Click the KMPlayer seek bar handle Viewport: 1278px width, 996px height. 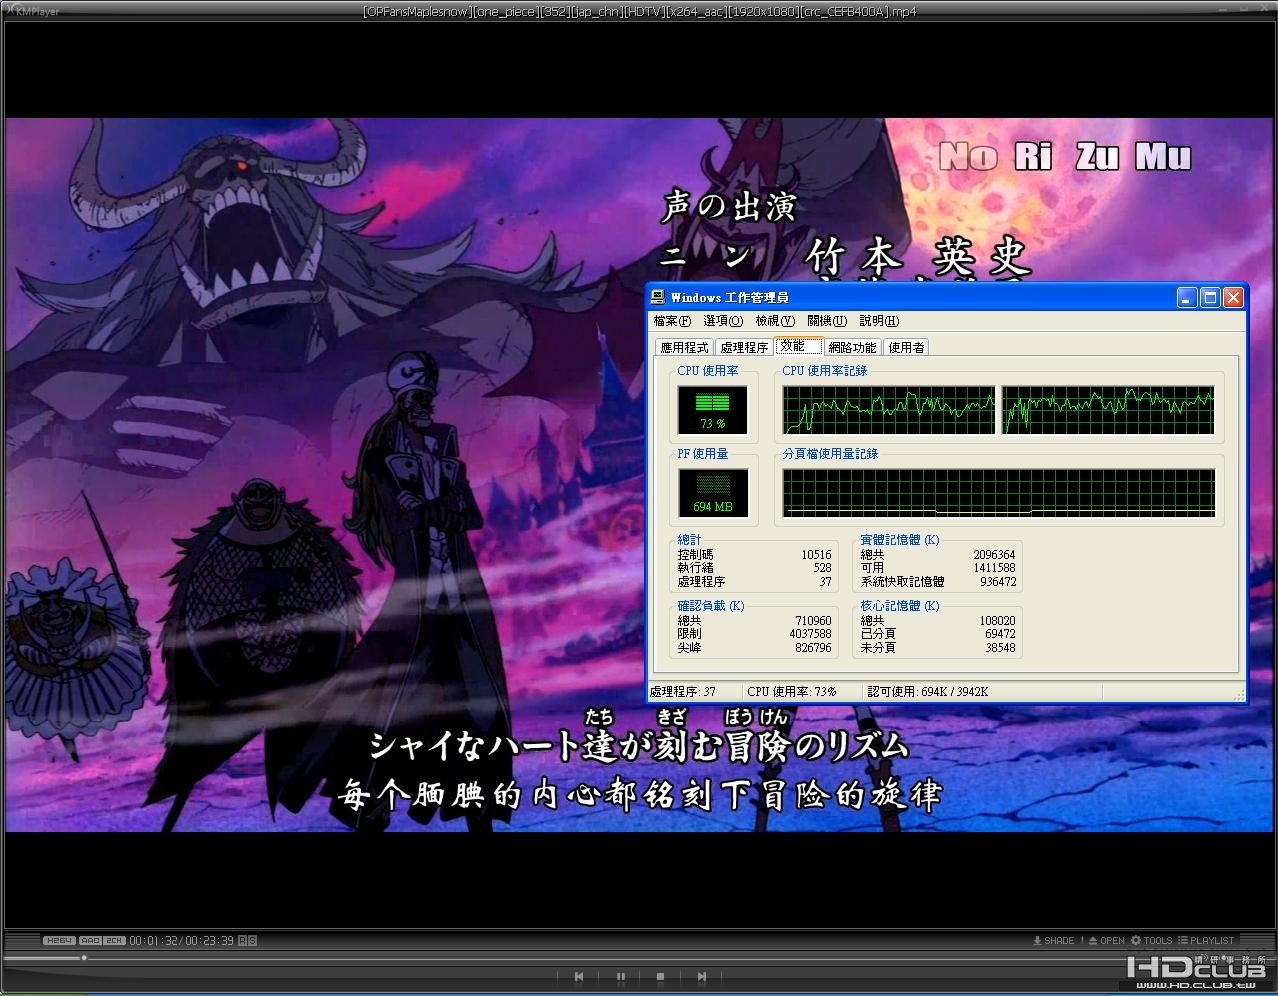[84, 958]
